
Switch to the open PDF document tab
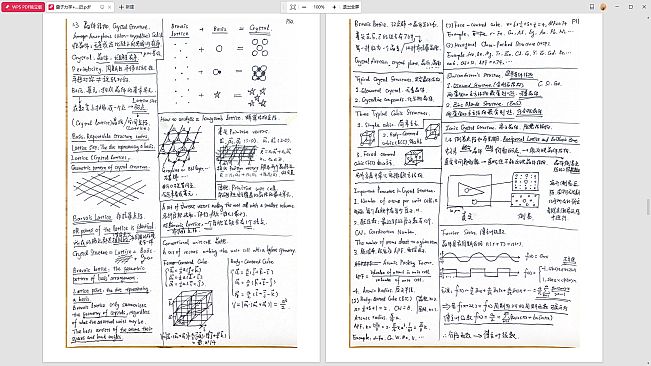pyautogui.click(x=75, y=7)
